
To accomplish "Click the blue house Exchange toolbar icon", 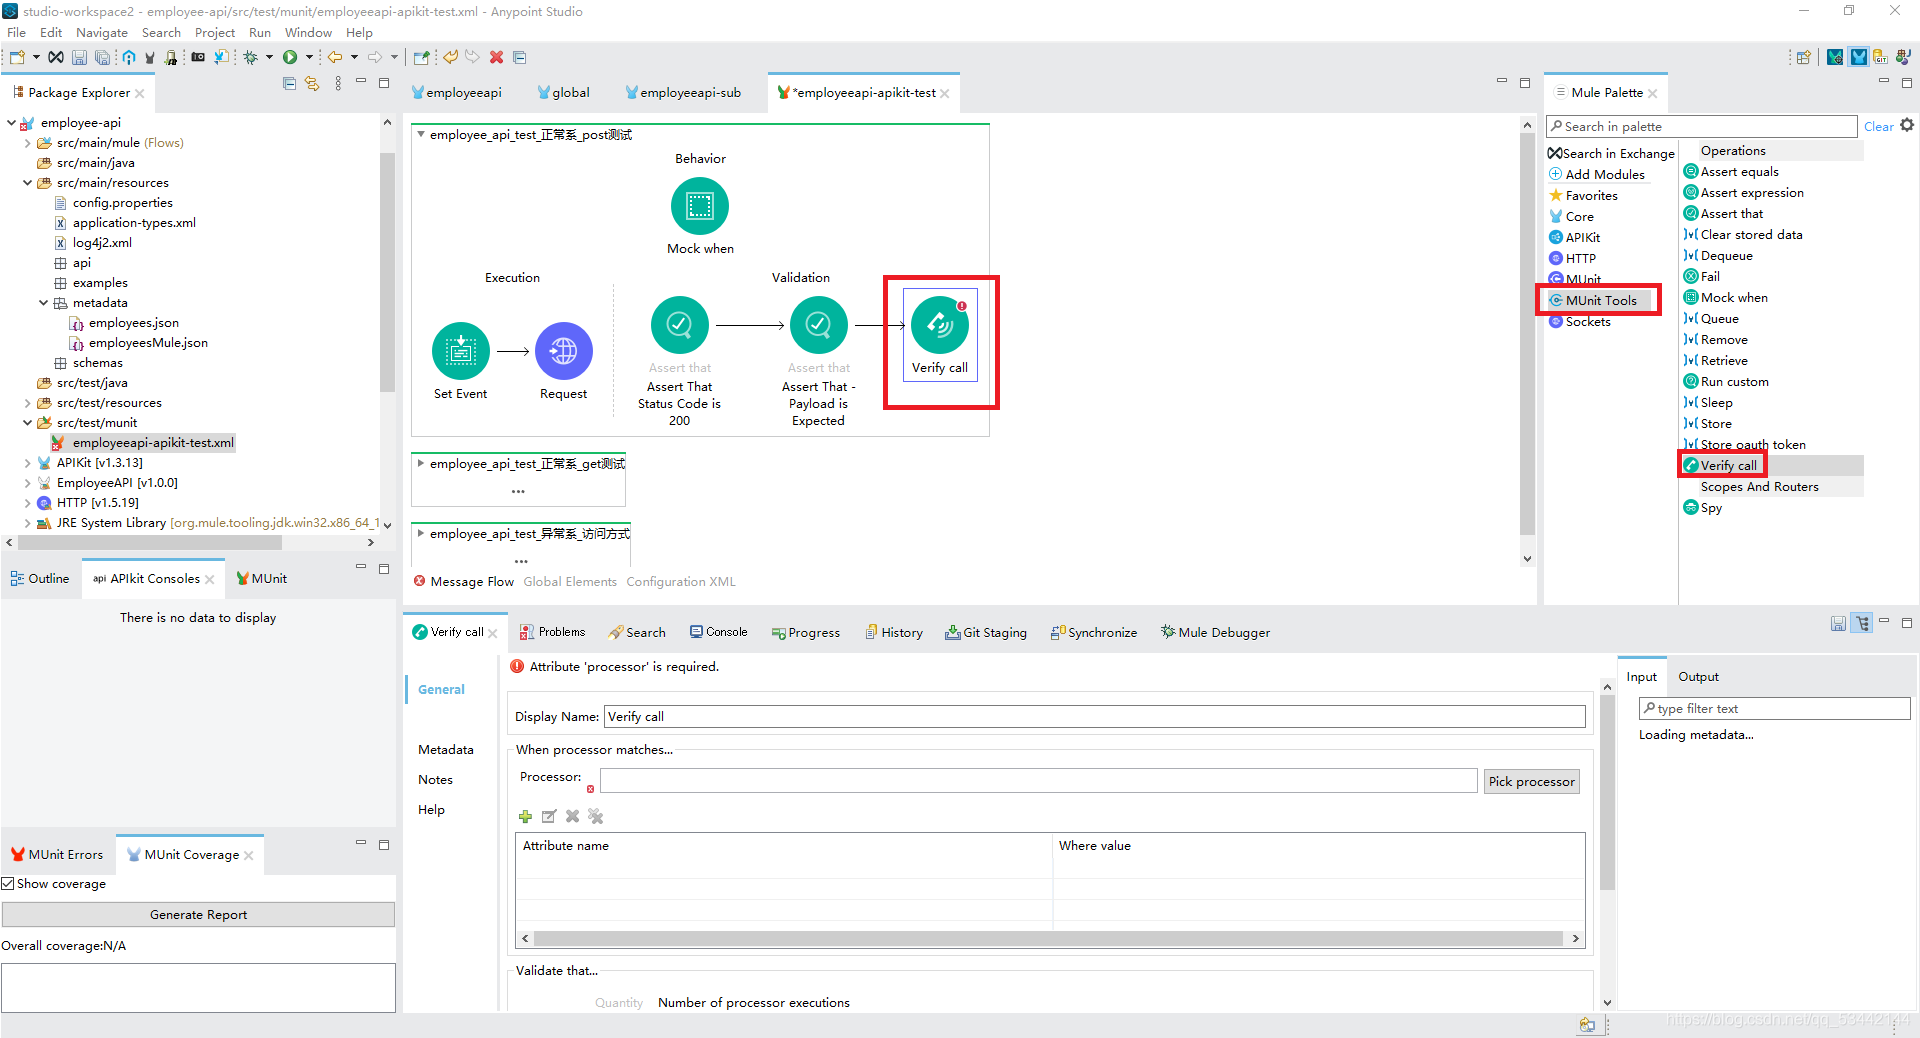I will (129, 57).
